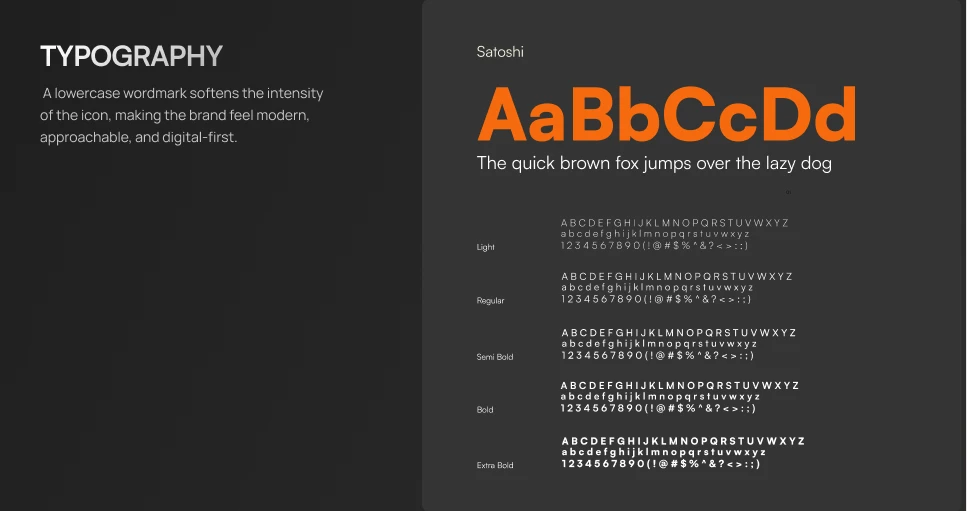967x511 pixels.
Task: Select the Bold weight label
Action: [485, 410]
